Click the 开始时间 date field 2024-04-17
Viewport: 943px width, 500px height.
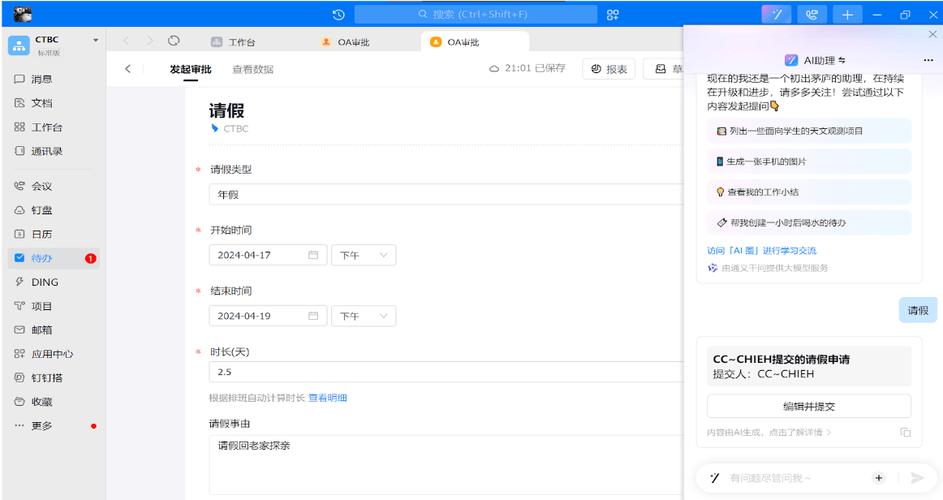pos(268,255)
